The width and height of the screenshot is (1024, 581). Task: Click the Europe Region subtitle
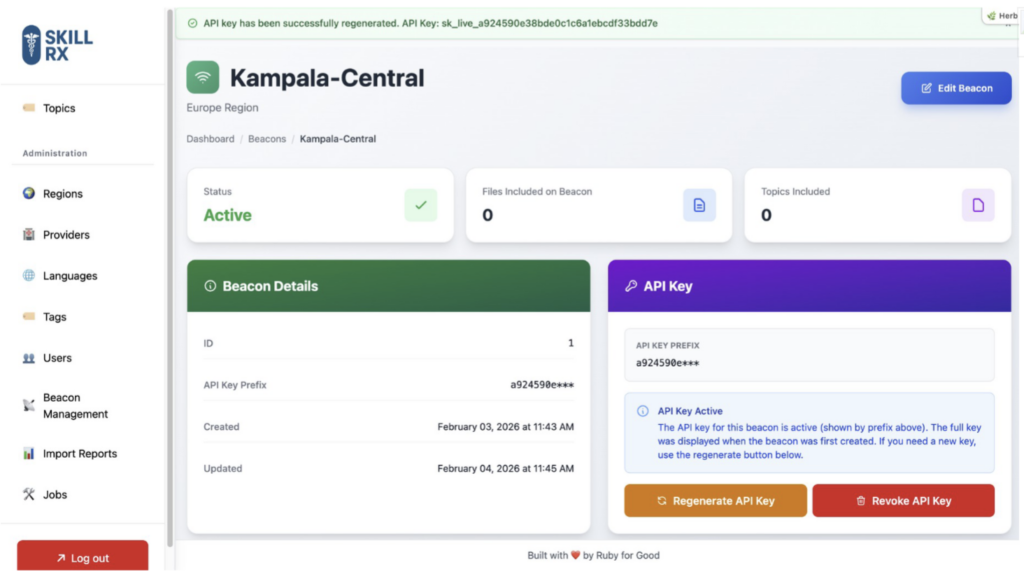pyautogui.click(x=222, y=108)
